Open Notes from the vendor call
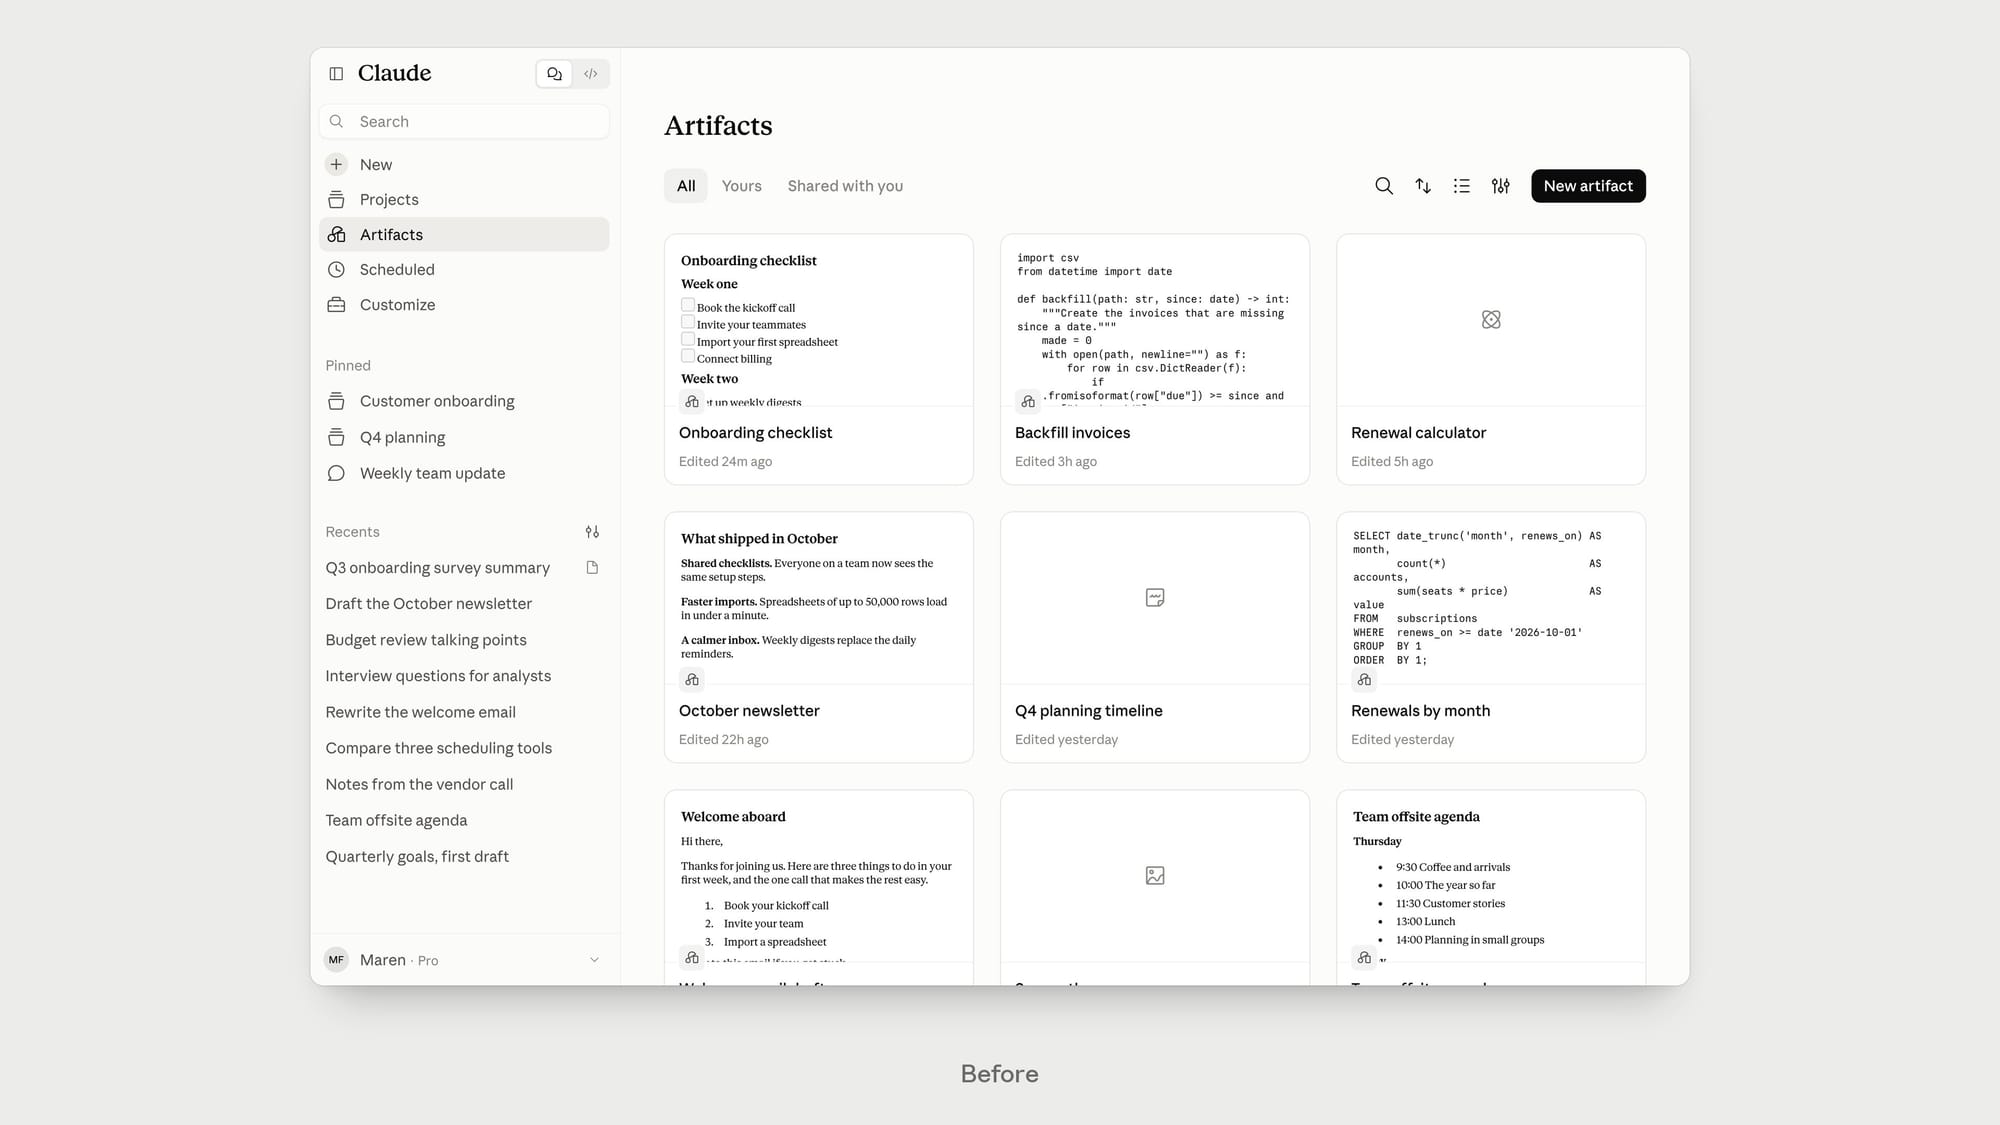The image size is (2000, 1125). (464, 784)
